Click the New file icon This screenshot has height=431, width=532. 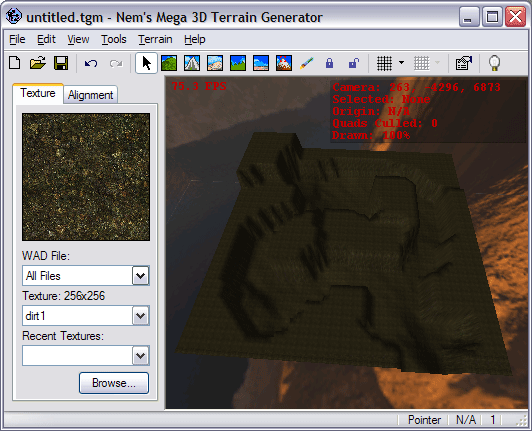coord(15,63)
